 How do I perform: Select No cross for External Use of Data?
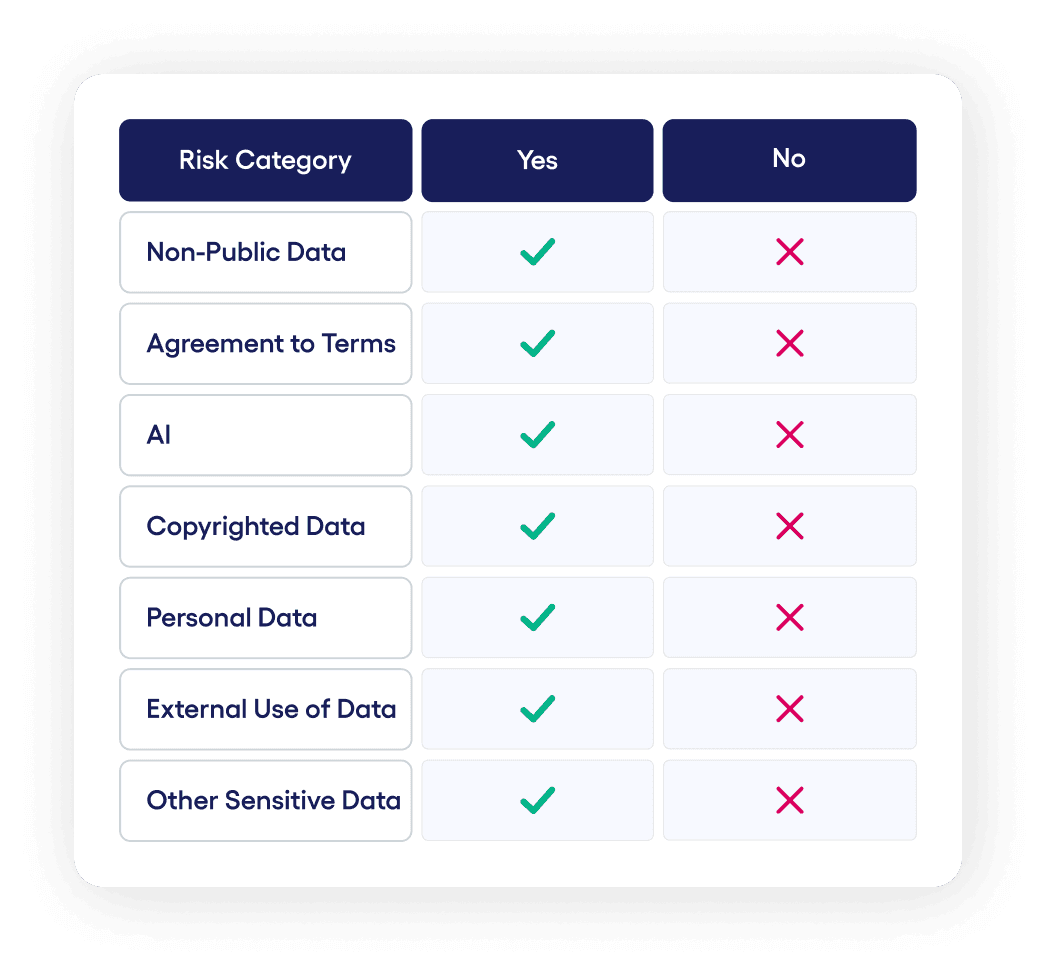tap(789, 709)
